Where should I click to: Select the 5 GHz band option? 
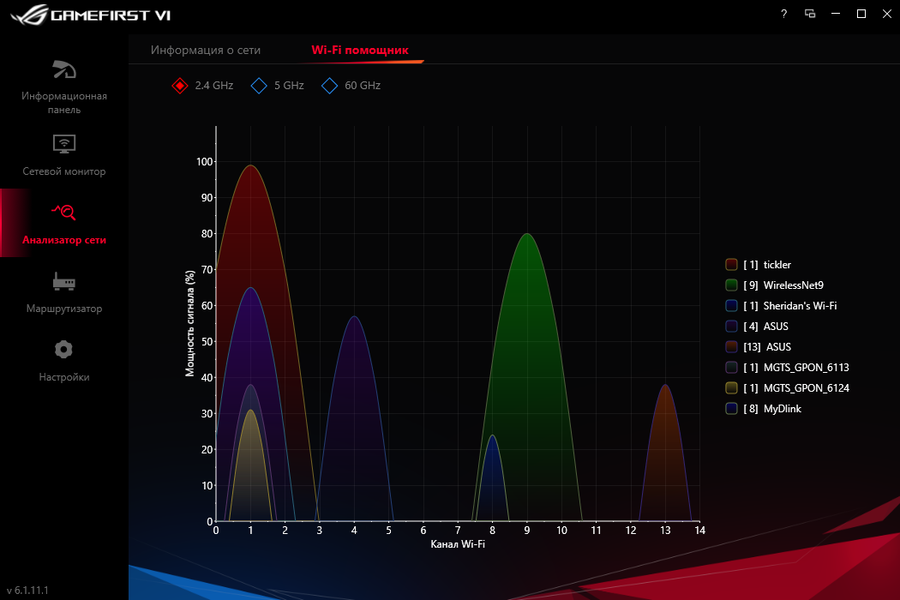point(277,86)
